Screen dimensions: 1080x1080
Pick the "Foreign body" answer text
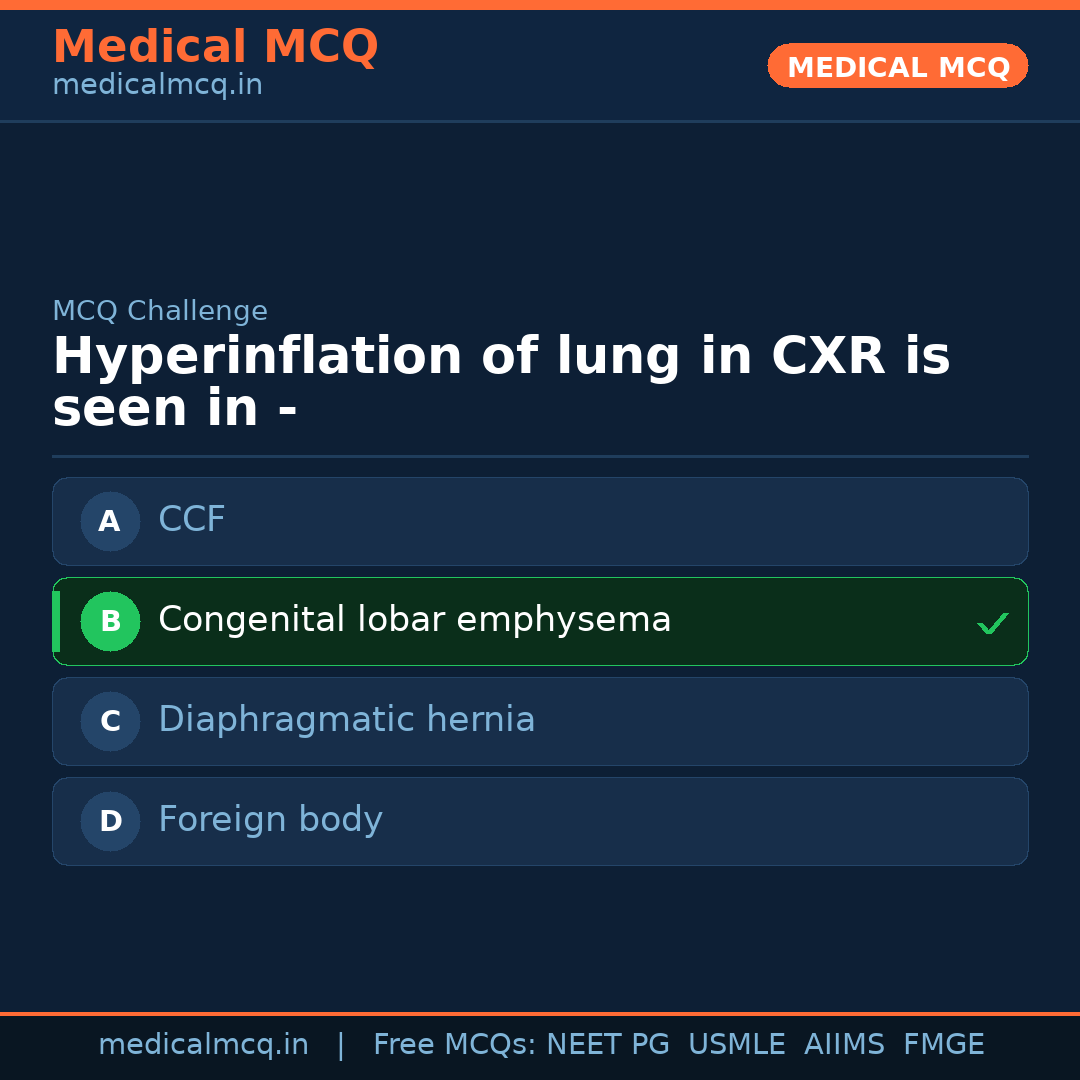[x=270, y=820]
